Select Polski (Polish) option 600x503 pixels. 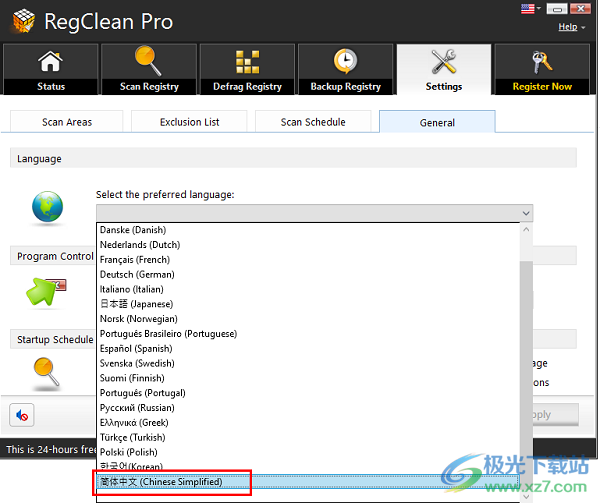[x=308, y=453]
